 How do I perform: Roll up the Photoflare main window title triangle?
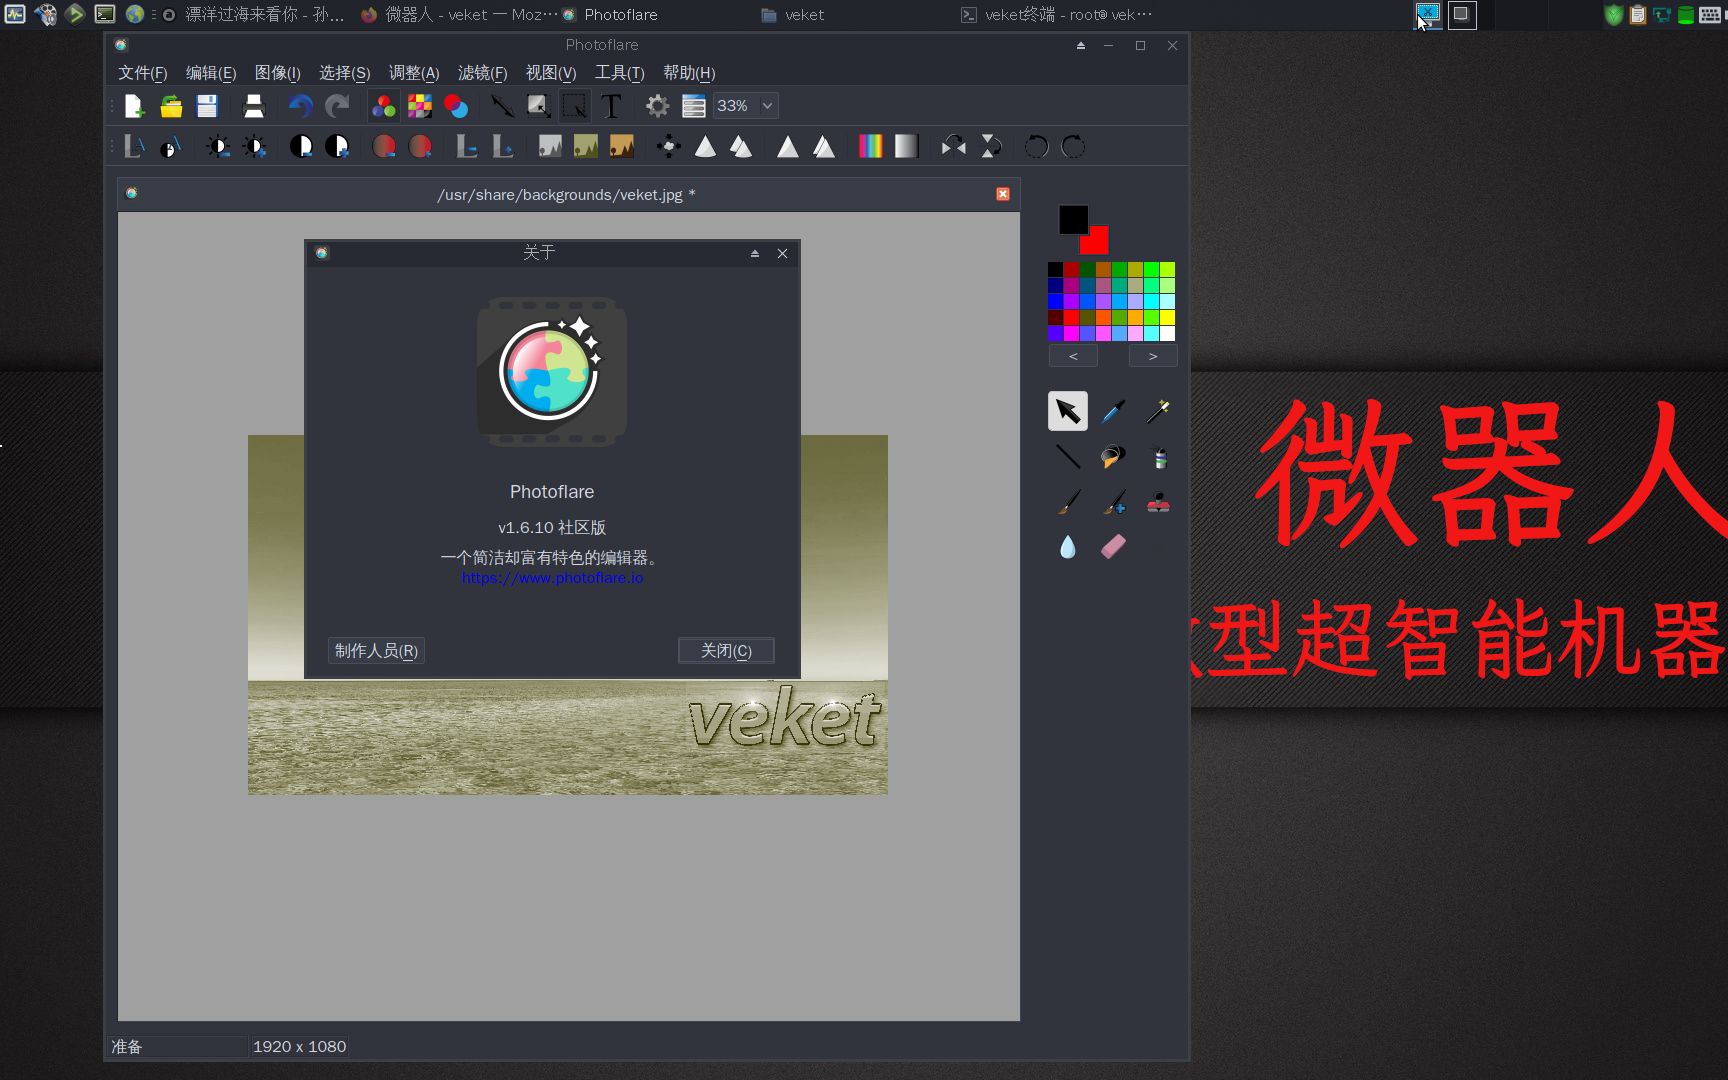coord(1081,46)
